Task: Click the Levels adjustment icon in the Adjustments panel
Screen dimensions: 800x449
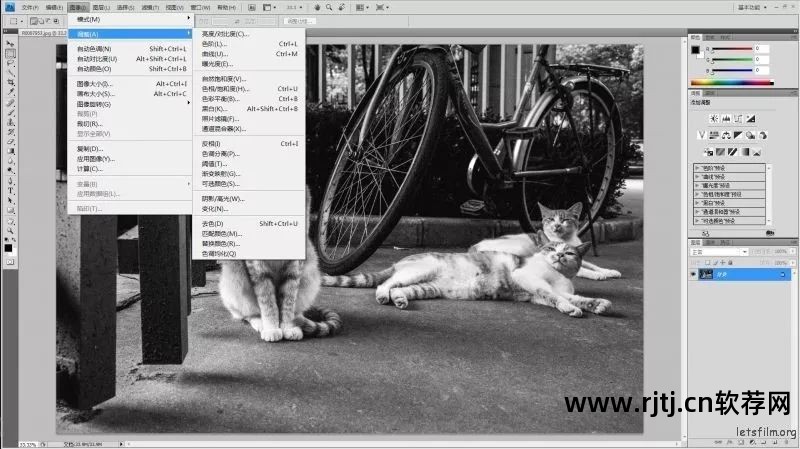Action: click(727, 118)
